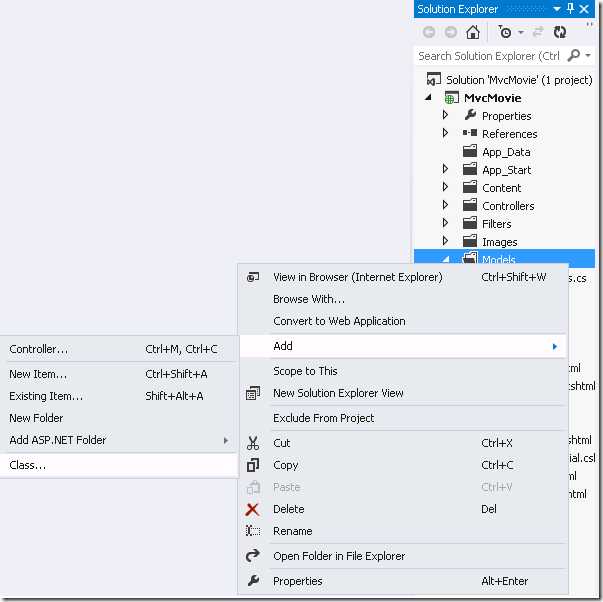Click the red Delete X icon
603x602 pixels.
click(252, 510)
